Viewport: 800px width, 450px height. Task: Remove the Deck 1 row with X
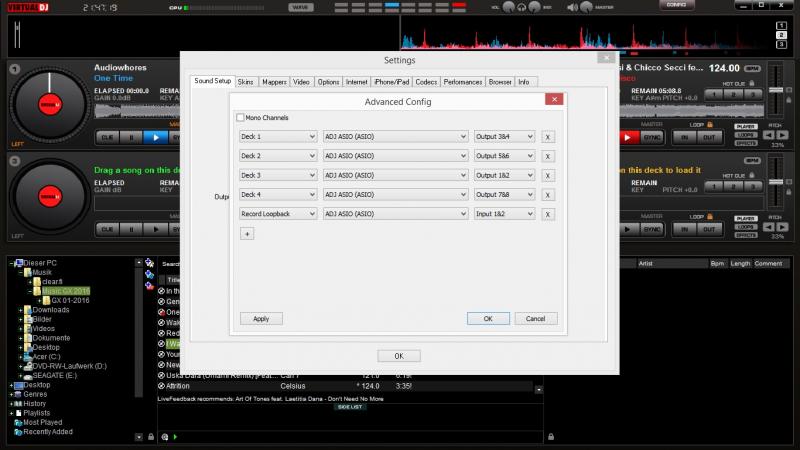pos(548,137)
